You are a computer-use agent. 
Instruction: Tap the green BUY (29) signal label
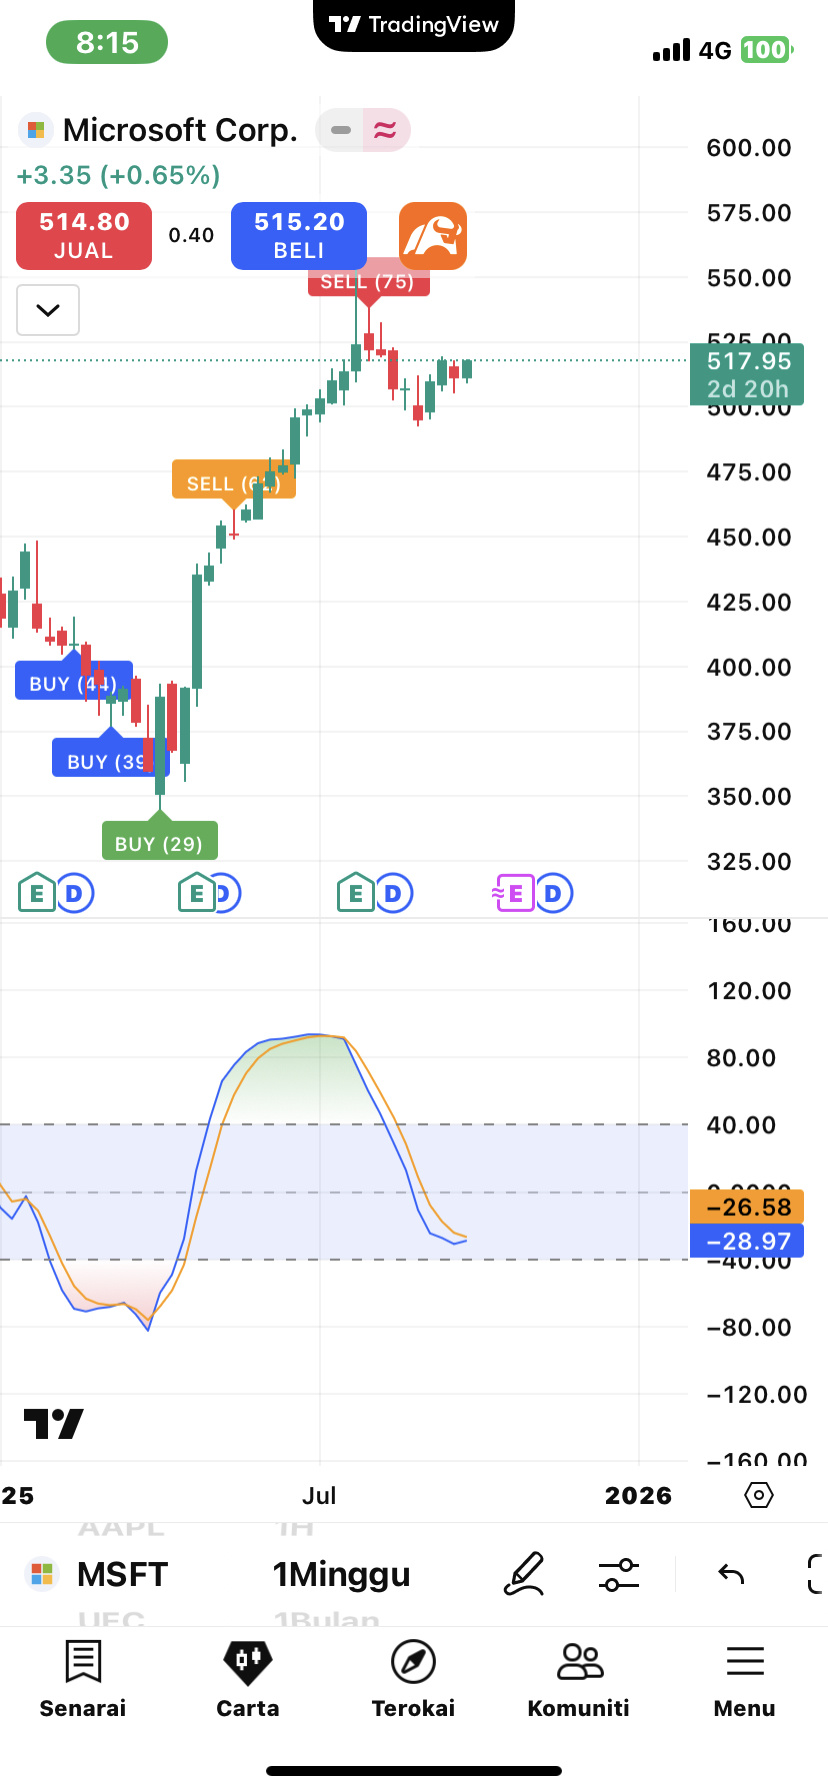coord(160,843)
